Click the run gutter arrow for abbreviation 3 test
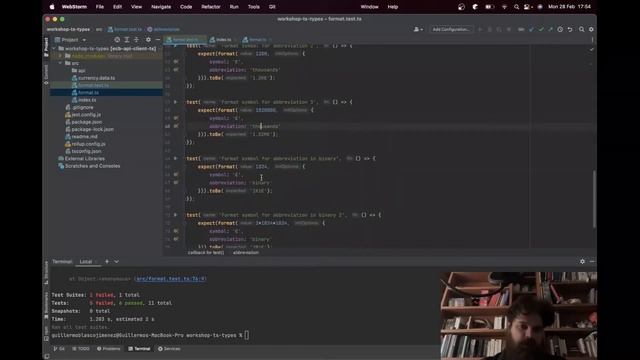 pyautogui.click(x=176, y=102)
